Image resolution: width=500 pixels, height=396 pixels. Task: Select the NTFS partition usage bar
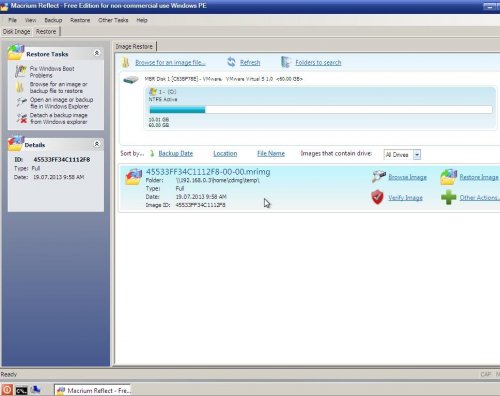click(x=321, y=110)
